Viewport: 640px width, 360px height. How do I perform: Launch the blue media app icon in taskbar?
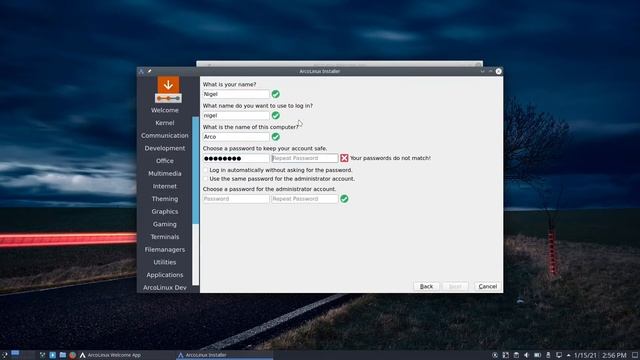(52, 355)
